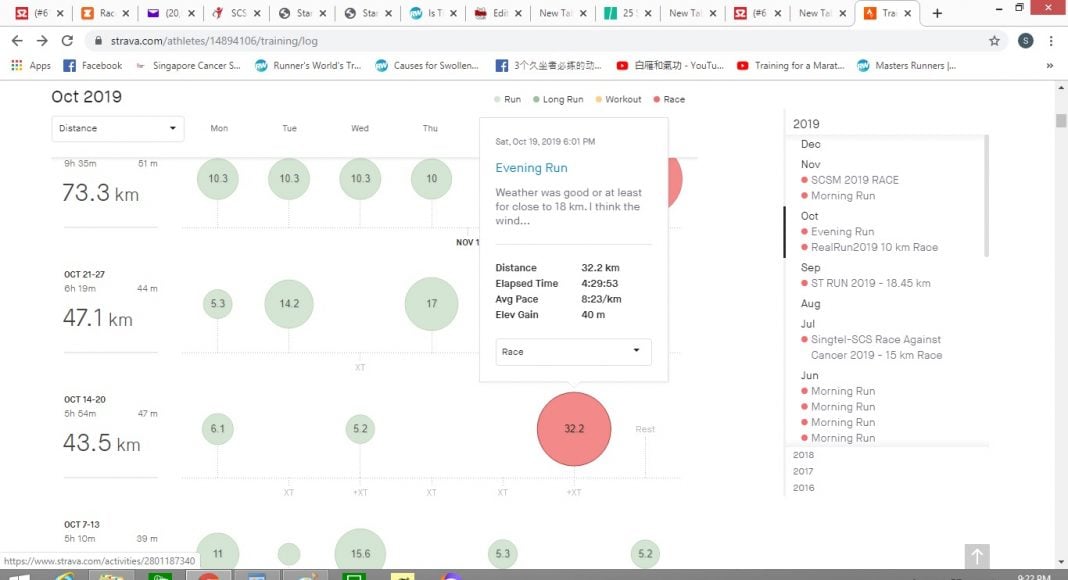Bookmark this page with the star icon
Viewport: 1068px width, 580px height.
[994, 41]
